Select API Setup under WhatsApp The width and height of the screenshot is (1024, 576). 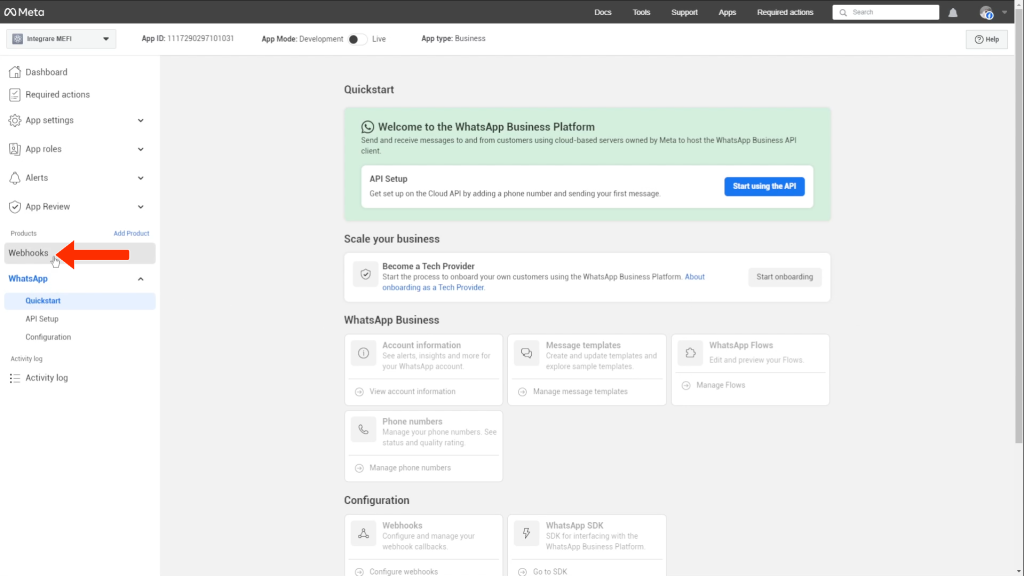coord(42,319)
